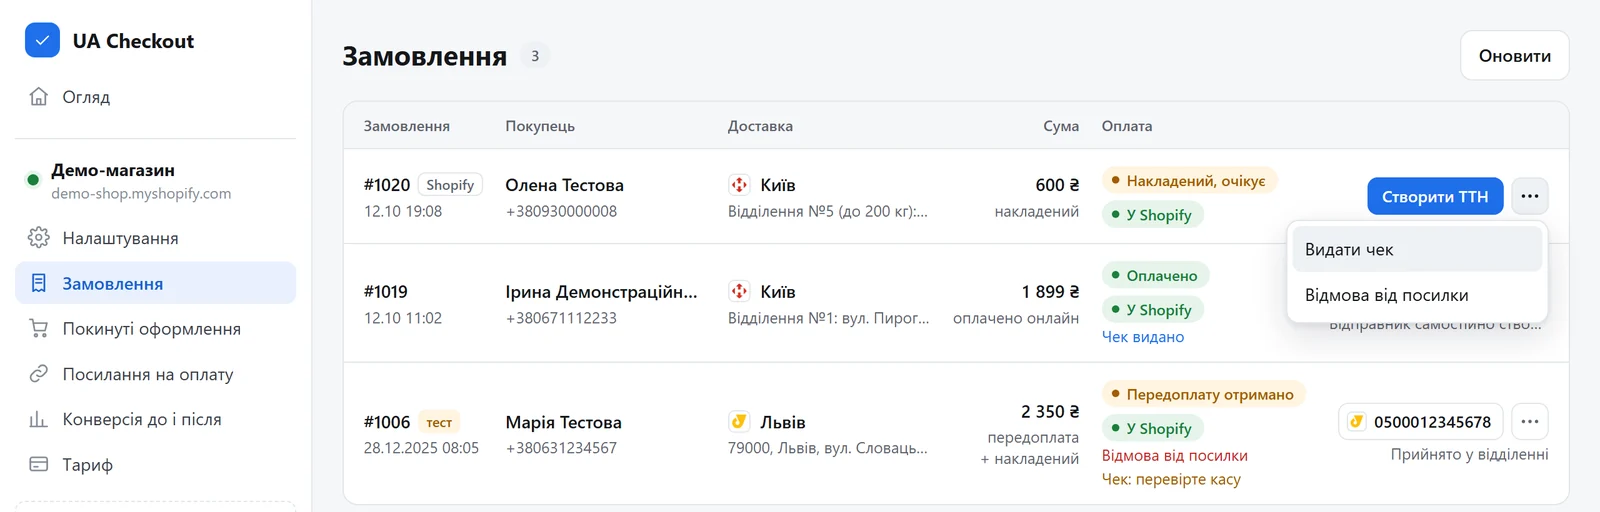Click the Налаштування gear icon
1600x512 pixels.
pyautogui.click(x=39, y=238)
